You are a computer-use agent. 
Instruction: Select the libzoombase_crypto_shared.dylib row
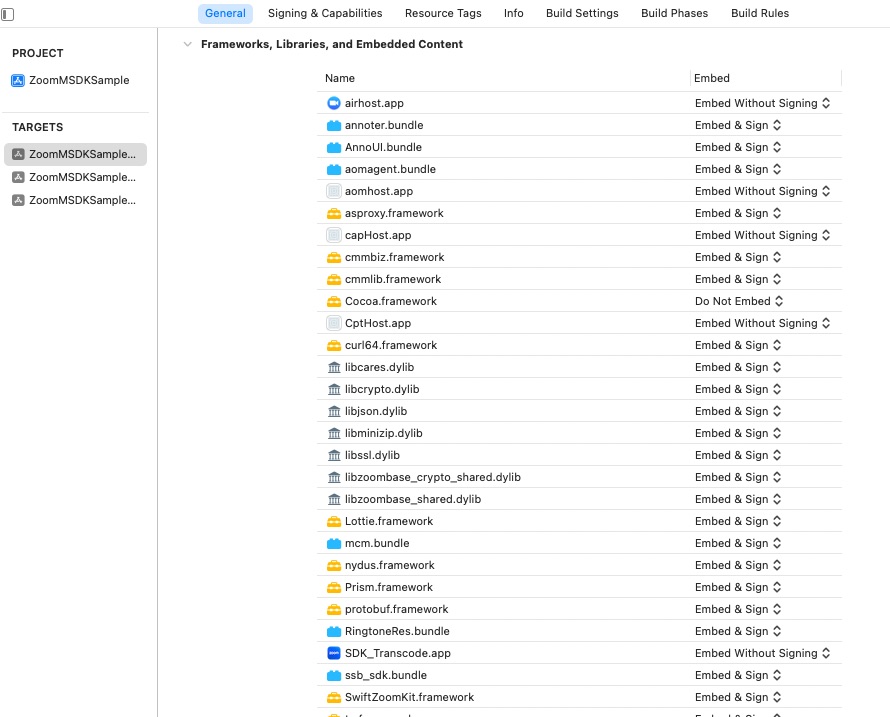pyautogui.click(x=580, y=477)
